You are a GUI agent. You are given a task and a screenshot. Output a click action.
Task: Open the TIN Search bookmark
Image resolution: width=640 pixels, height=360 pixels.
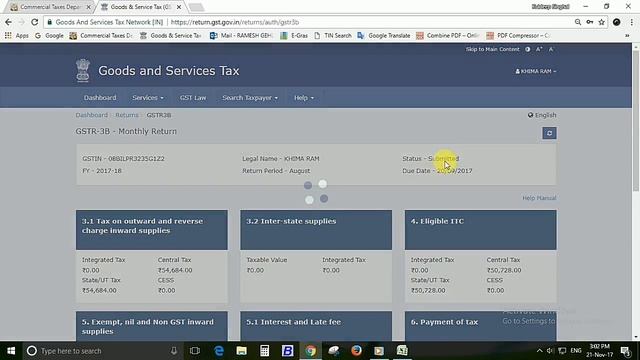333,36
